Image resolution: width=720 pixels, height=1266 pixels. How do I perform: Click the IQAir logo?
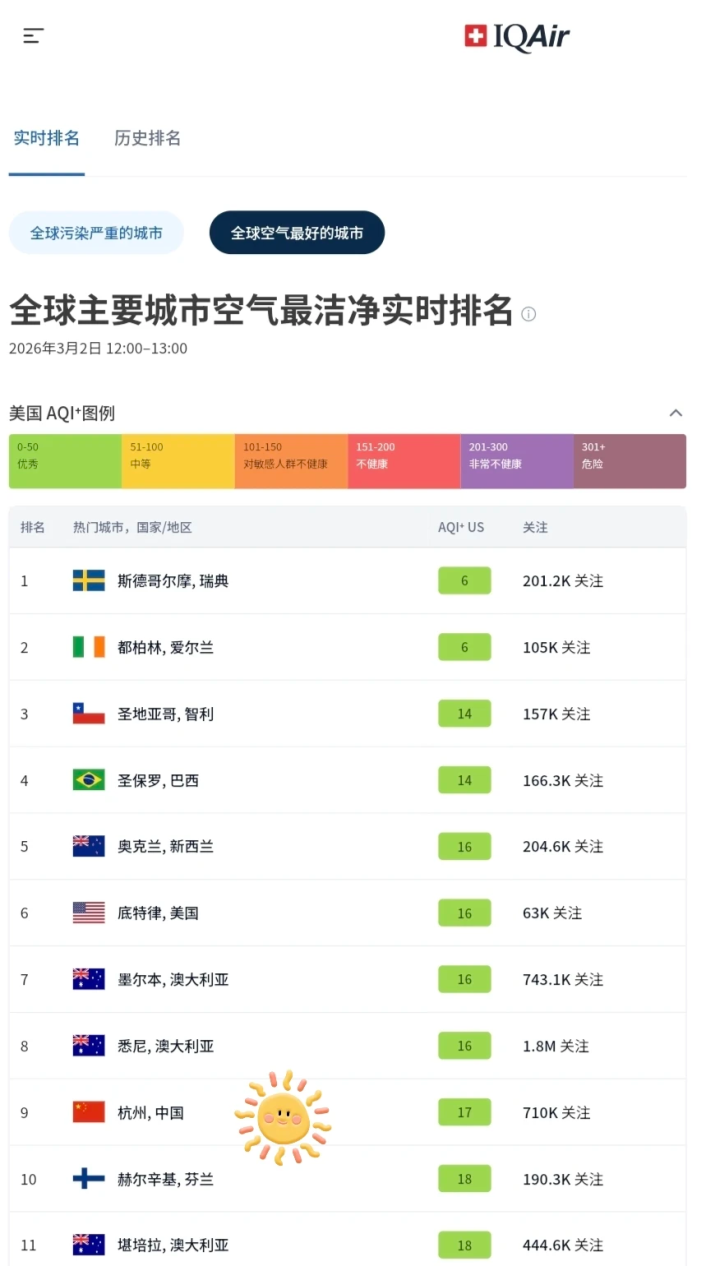click(517, 37)
